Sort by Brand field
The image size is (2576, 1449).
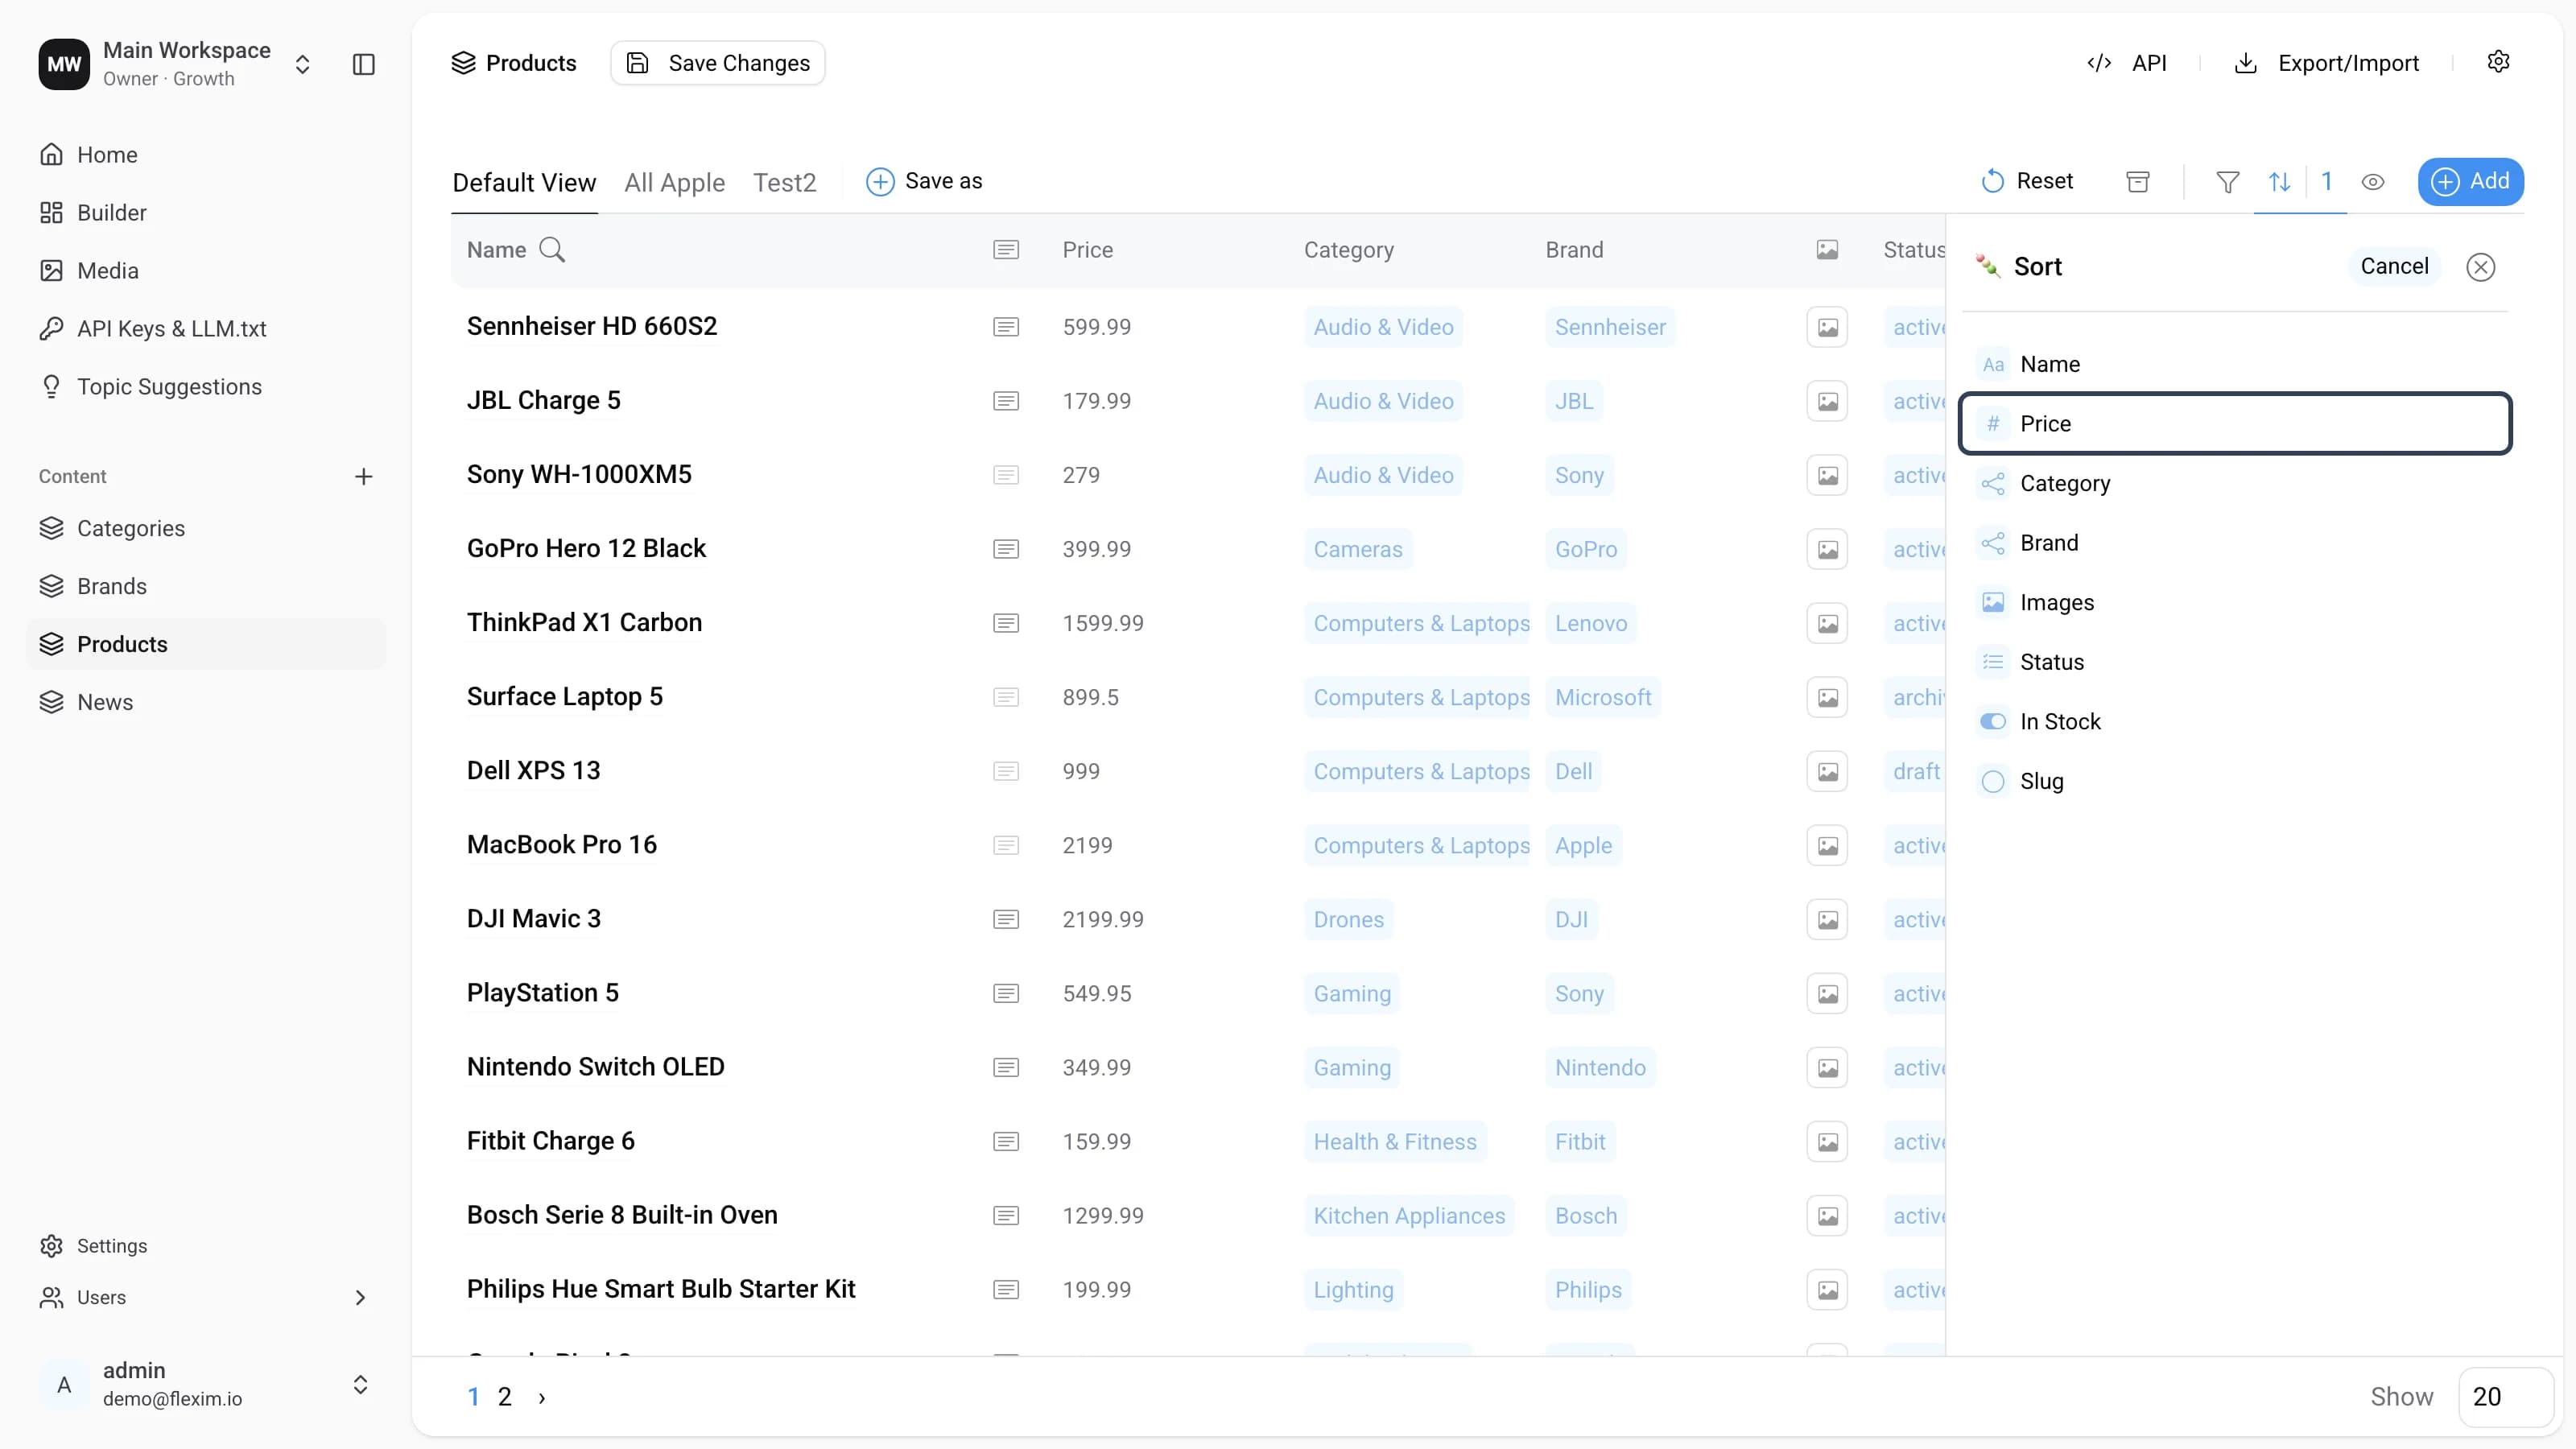tap(2235, 543)
